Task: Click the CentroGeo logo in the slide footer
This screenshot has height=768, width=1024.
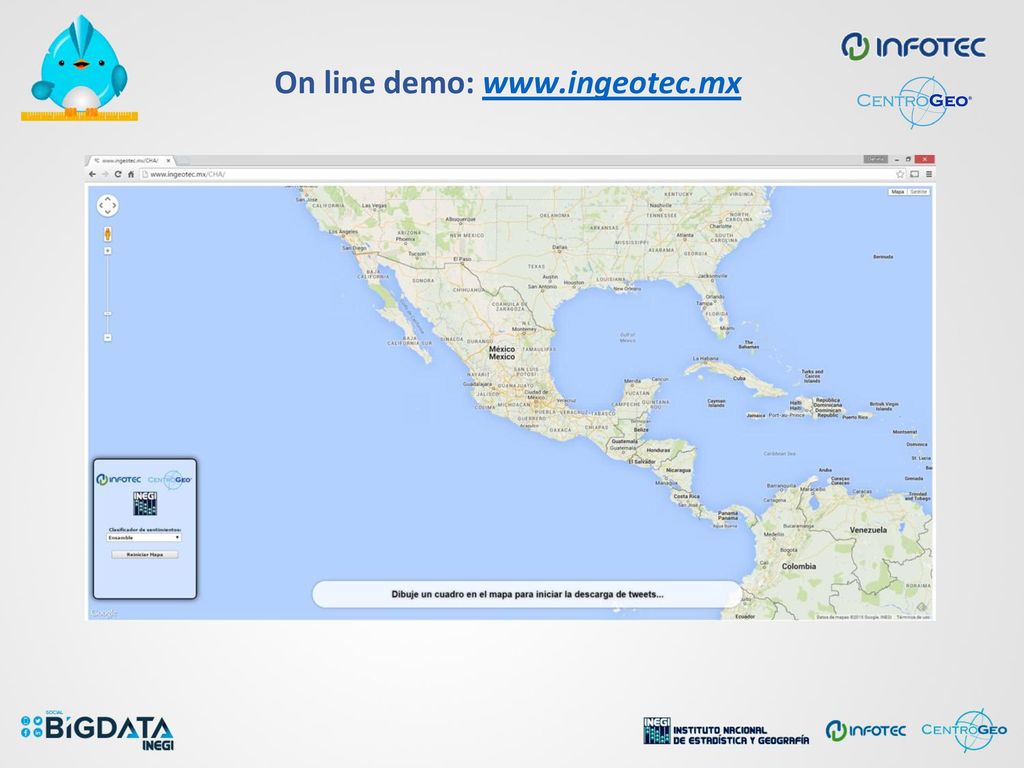Action: point(964,730)
